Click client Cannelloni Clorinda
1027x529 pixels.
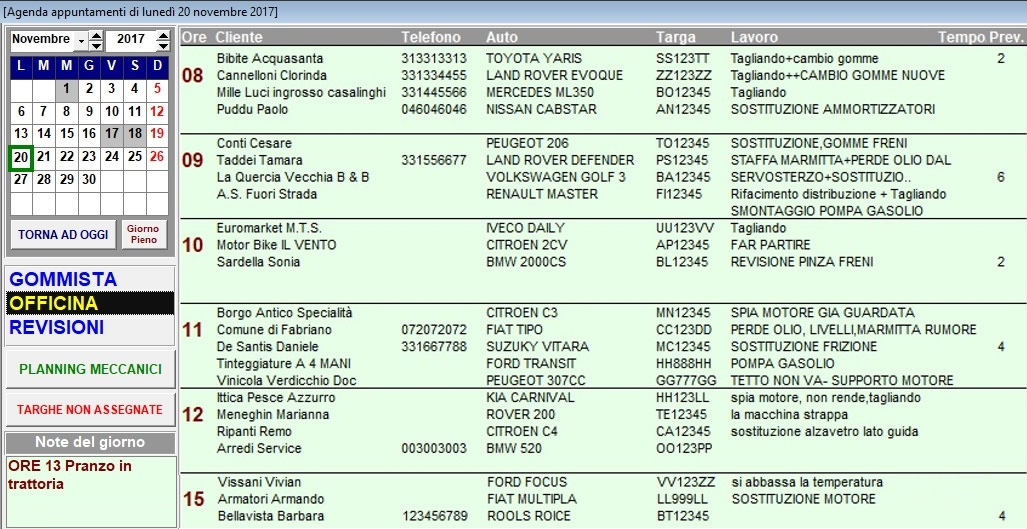pos(272,75)
